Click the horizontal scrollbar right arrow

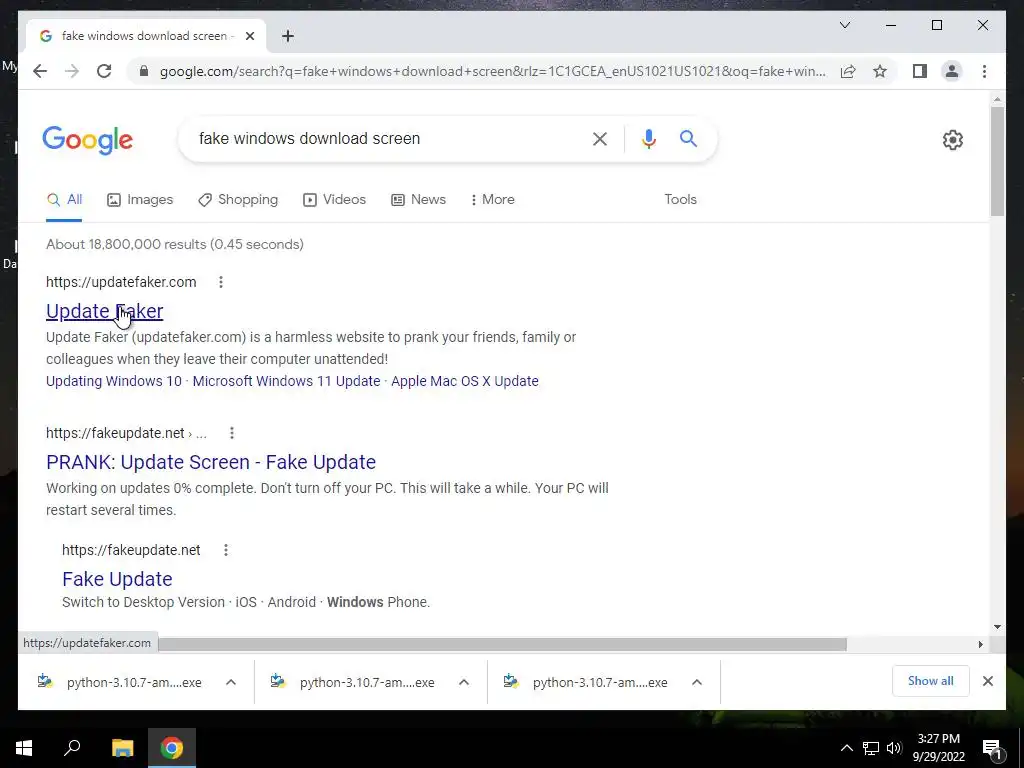[x=980, y=645]
